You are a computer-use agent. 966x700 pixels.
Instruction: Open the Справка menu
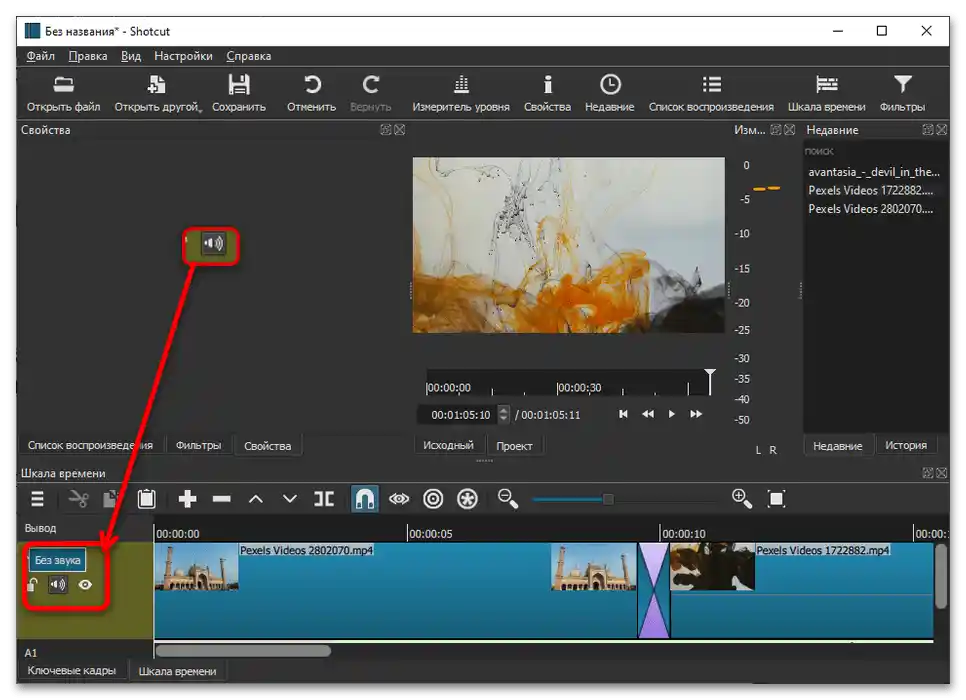(249, 56)
